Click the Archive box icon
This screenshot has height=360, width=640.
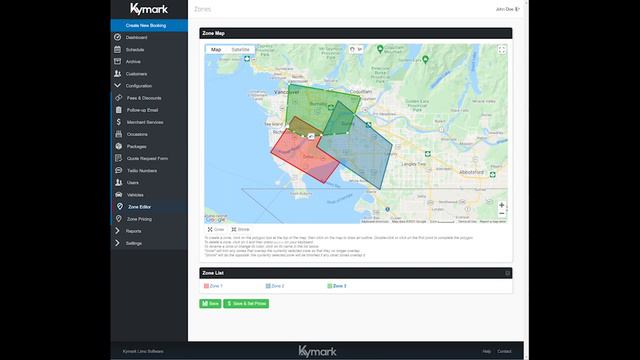tap(118, 61)
